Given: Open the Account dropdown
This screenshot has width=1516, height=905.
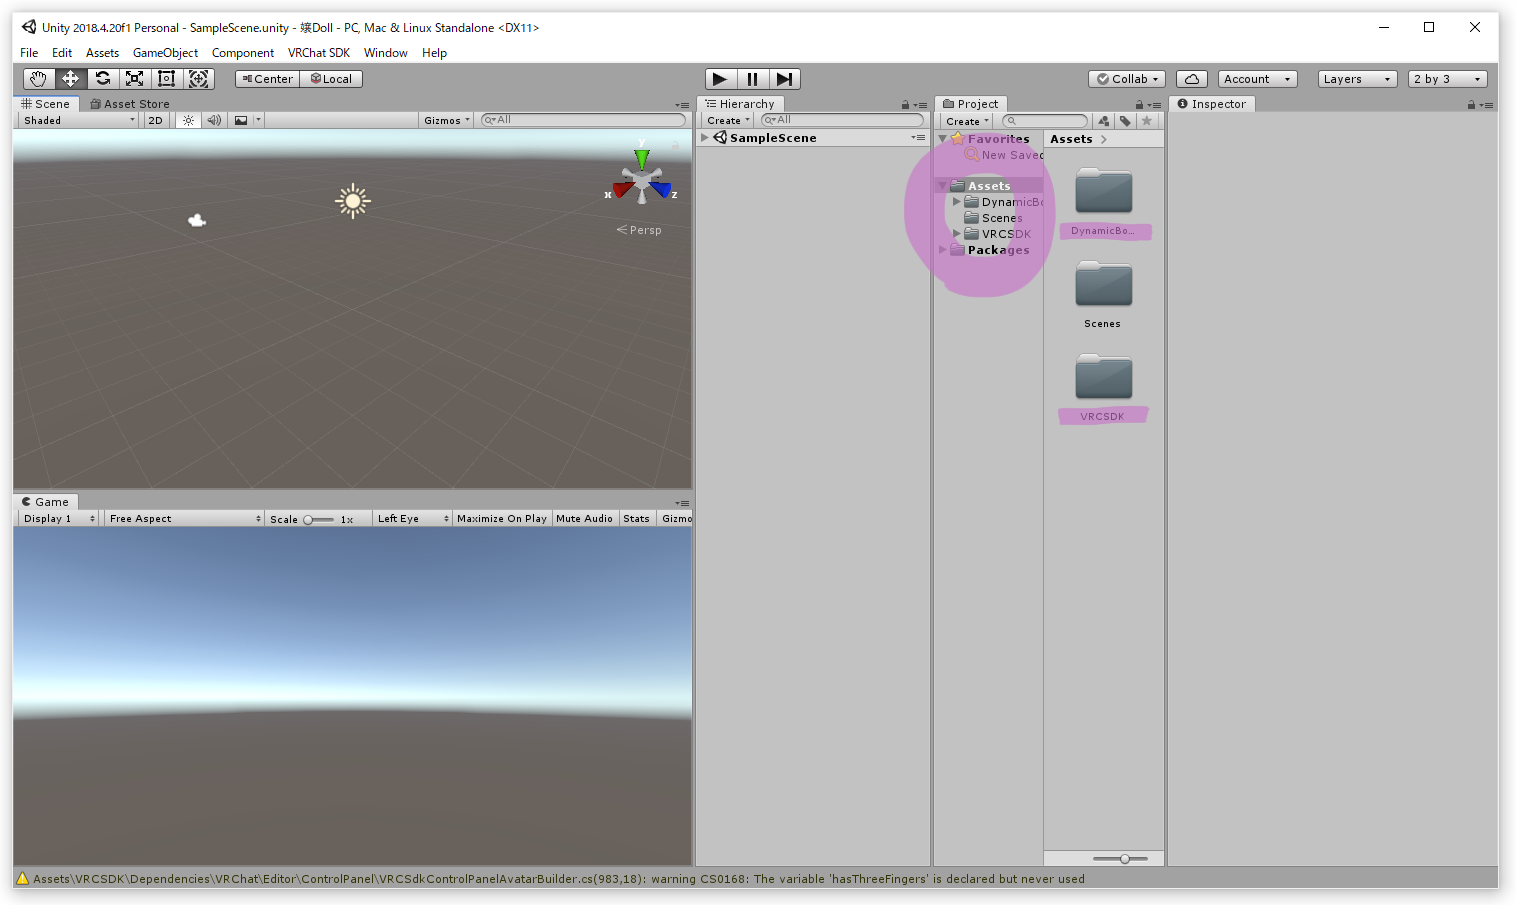Looking at the screenshot, I should (1257, 79).
